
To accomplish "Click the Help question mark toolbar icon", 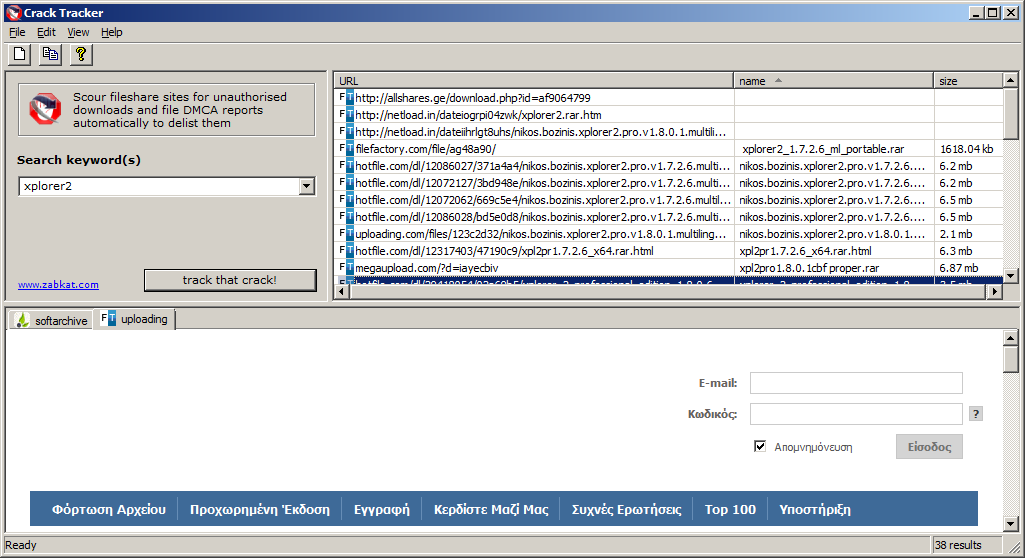I will pos(81,54).
